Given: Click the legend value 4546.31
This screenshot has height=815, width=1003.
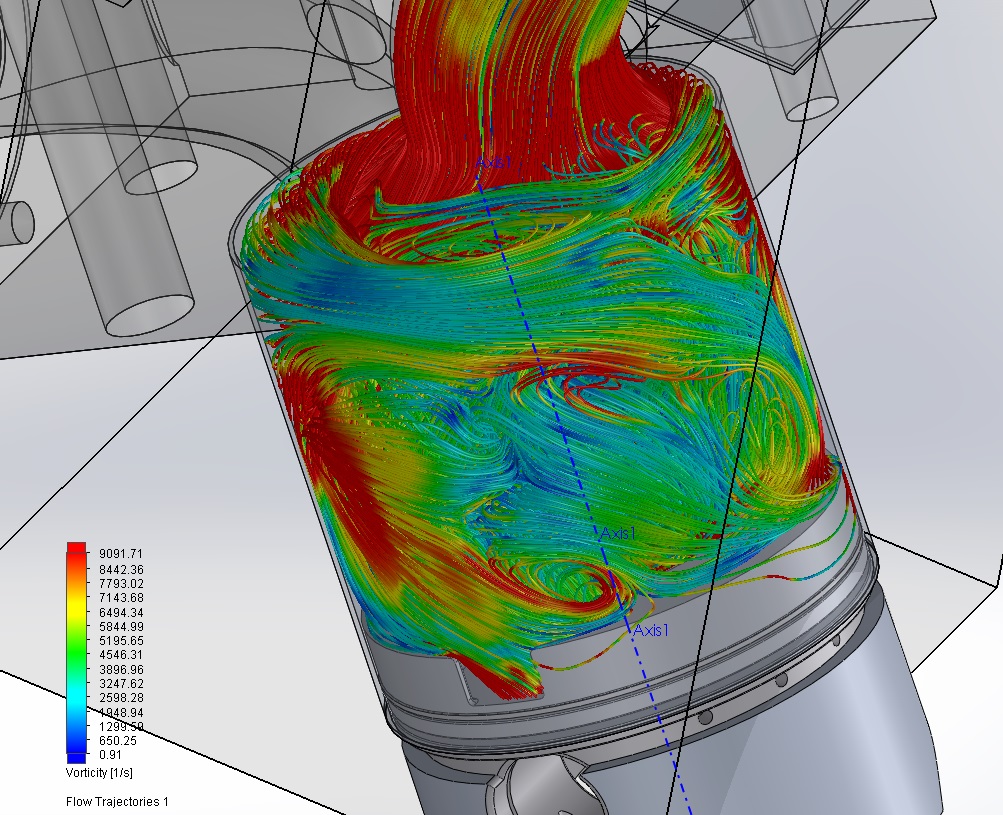Looking at the screenshot, I should coord(121,655).
